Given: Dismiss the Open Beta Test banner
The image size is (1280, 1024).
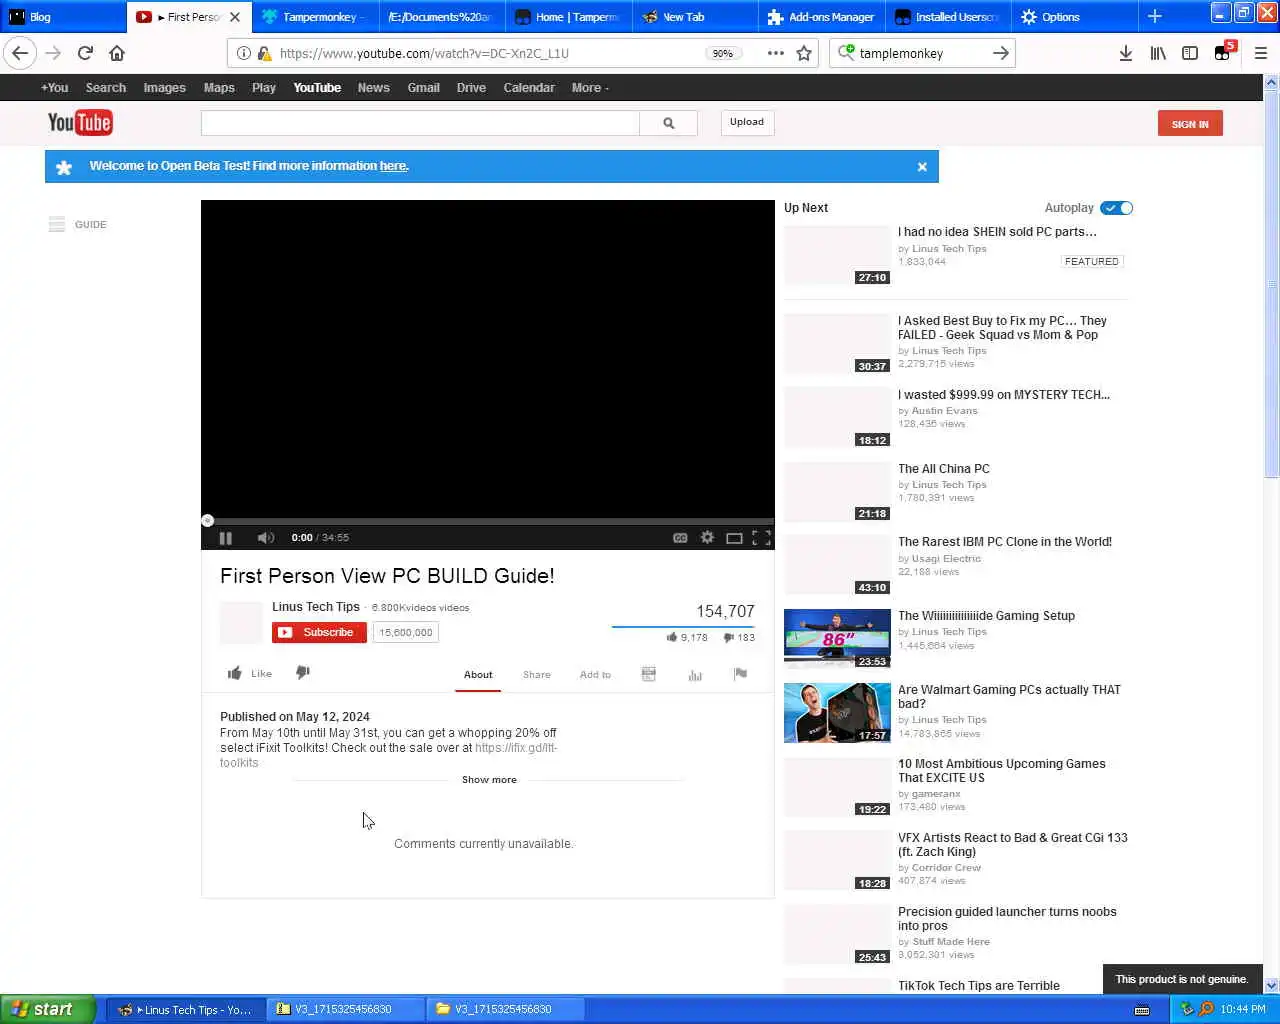Looking at the screenshot, I should point(922,167).
